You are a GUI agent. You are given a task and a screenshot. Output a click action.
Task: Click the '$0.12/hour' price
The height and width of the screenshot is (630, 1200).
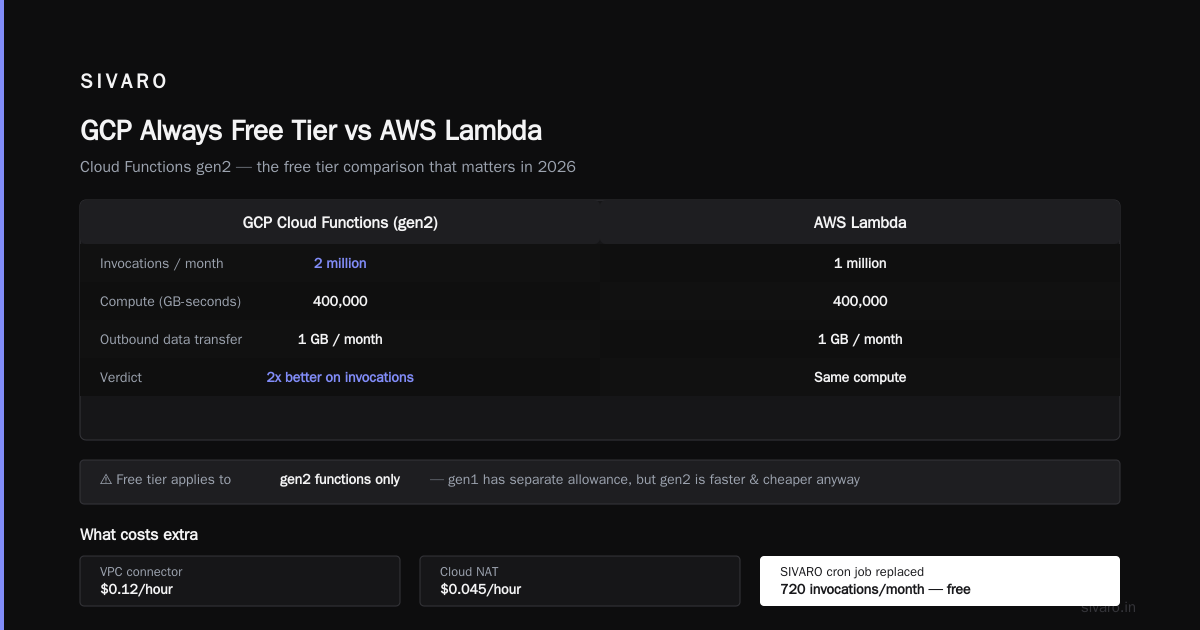(136, 589)
